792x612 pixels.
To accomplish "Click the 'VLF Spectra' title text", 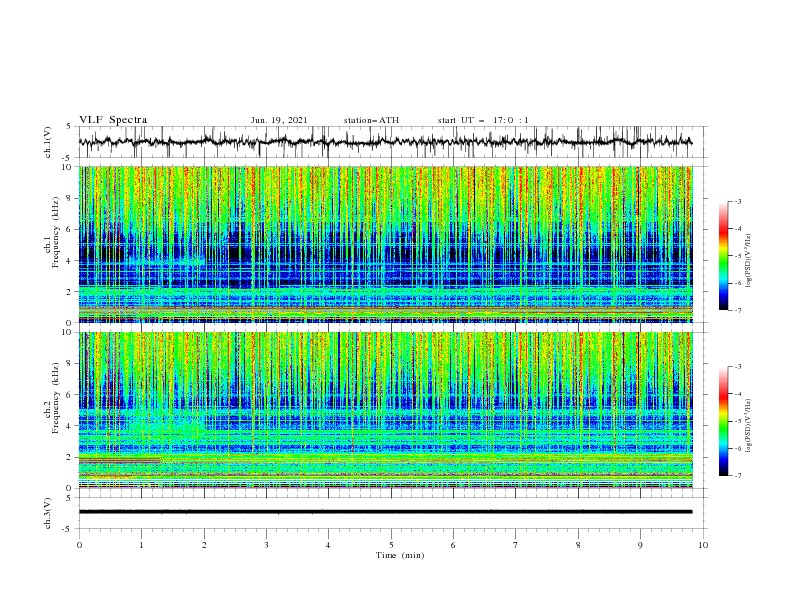I will click(x=113, y=120).
